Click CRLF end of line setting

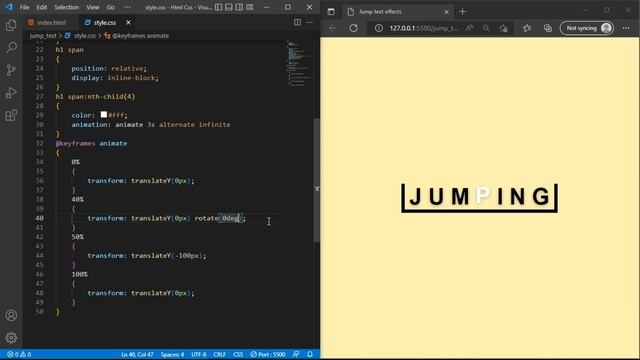click(x=220, y=354)
